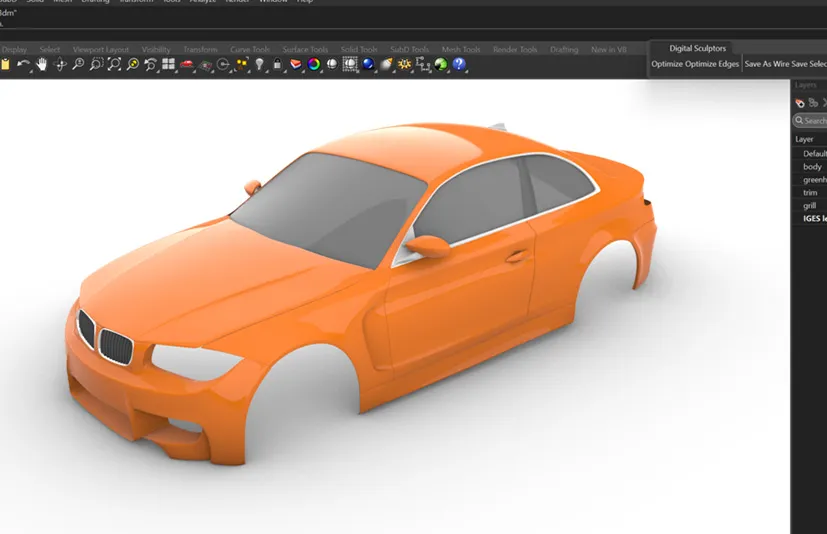Open the Render Tools tab

click(x=515, y=49)
